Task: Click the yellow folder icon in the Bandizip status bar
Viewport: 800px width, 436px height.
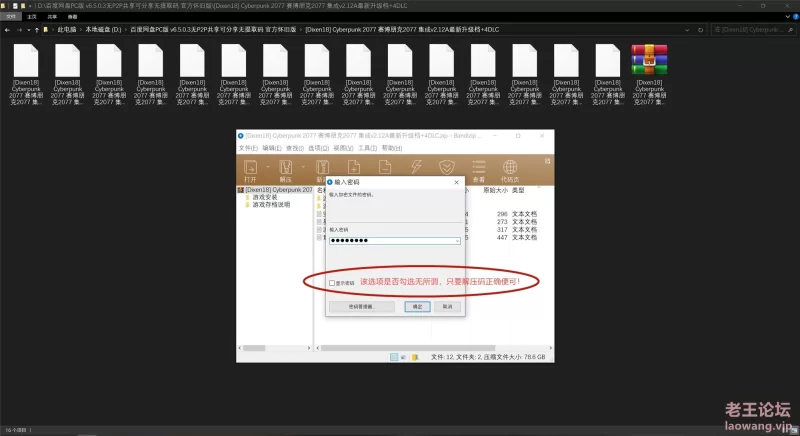Action: point(415,357)
